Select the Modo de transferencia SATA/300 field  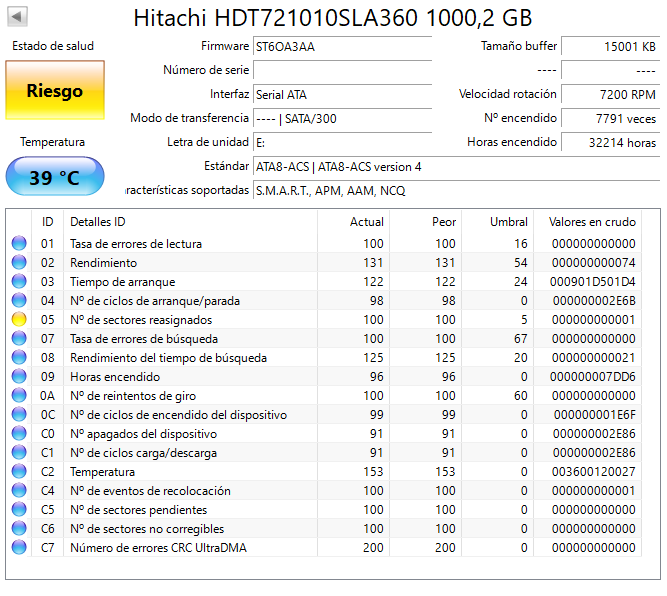(342, 118)
